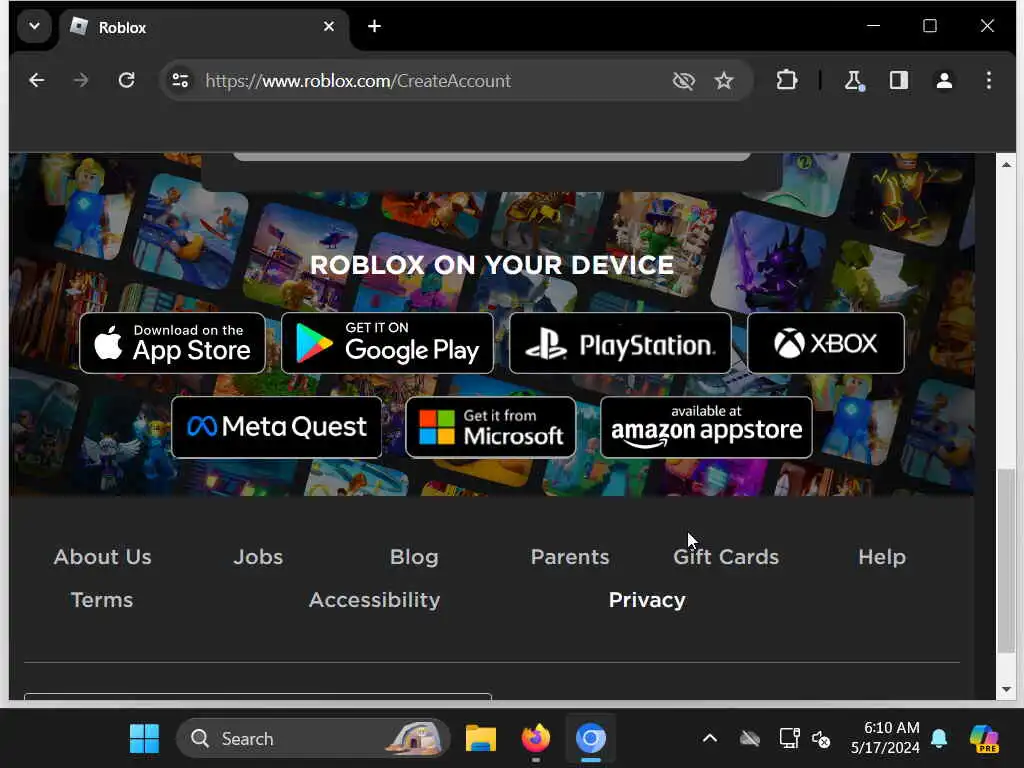Reload the Roblox page
Image resolution: width=1024 pixels, height=768 pixels.
tap(127, 80)
